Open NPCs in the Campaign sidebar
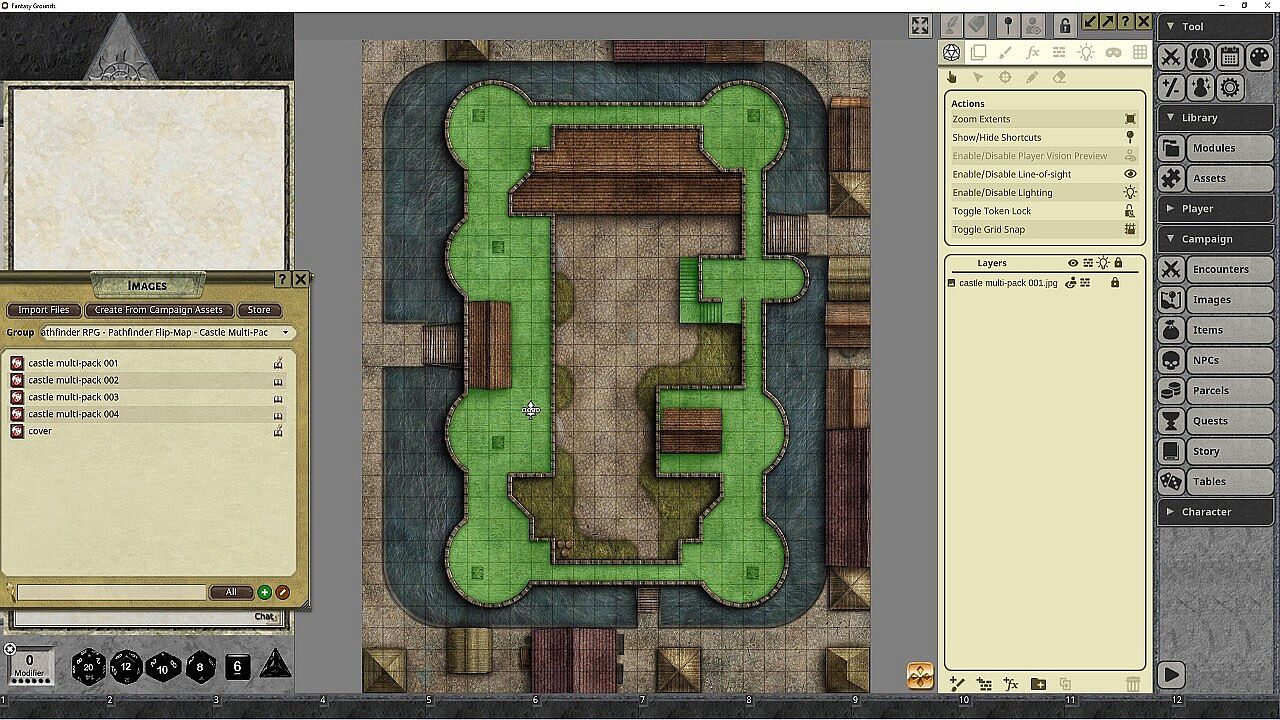The width and height of the screenshot is (1280, 720). pos(1216,360)
